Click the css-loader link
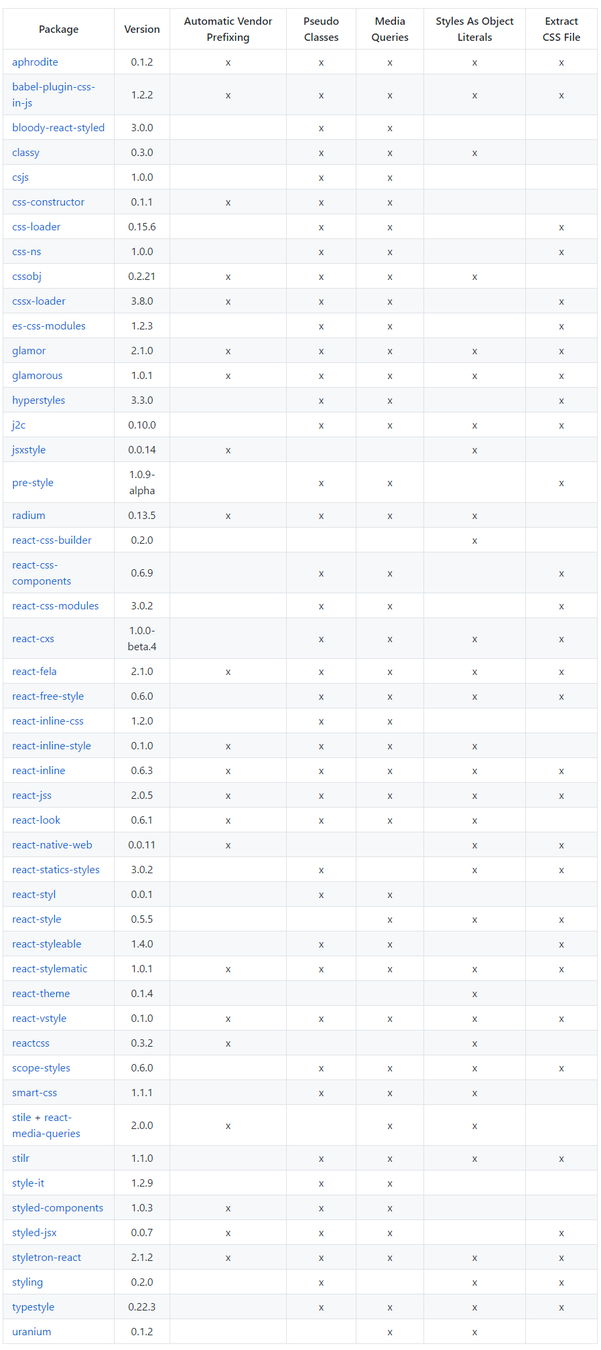601x1350 pixels. pyautogui.click(x=36, y=227)
